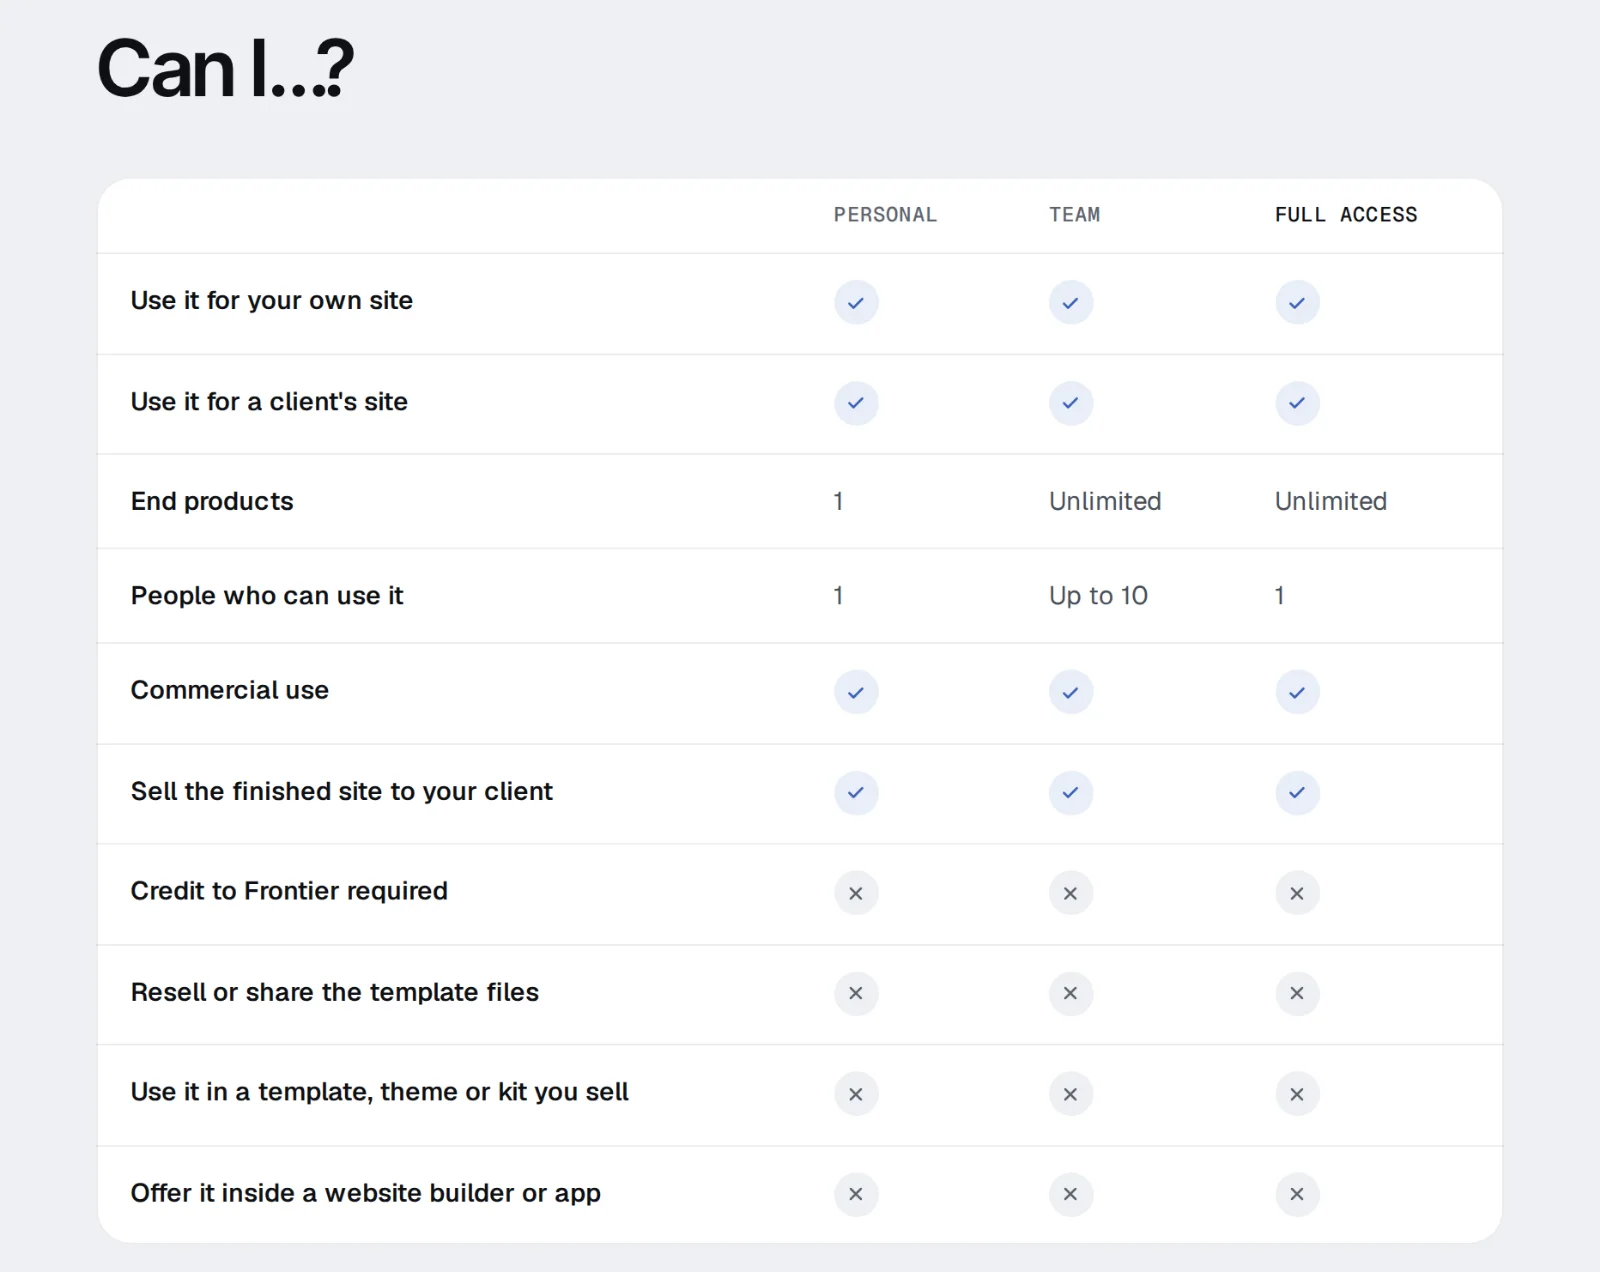Click the Full Access 'Unlimited' End products value
Viewport: 1600px width, 1272px height.
pos(1331,501)
